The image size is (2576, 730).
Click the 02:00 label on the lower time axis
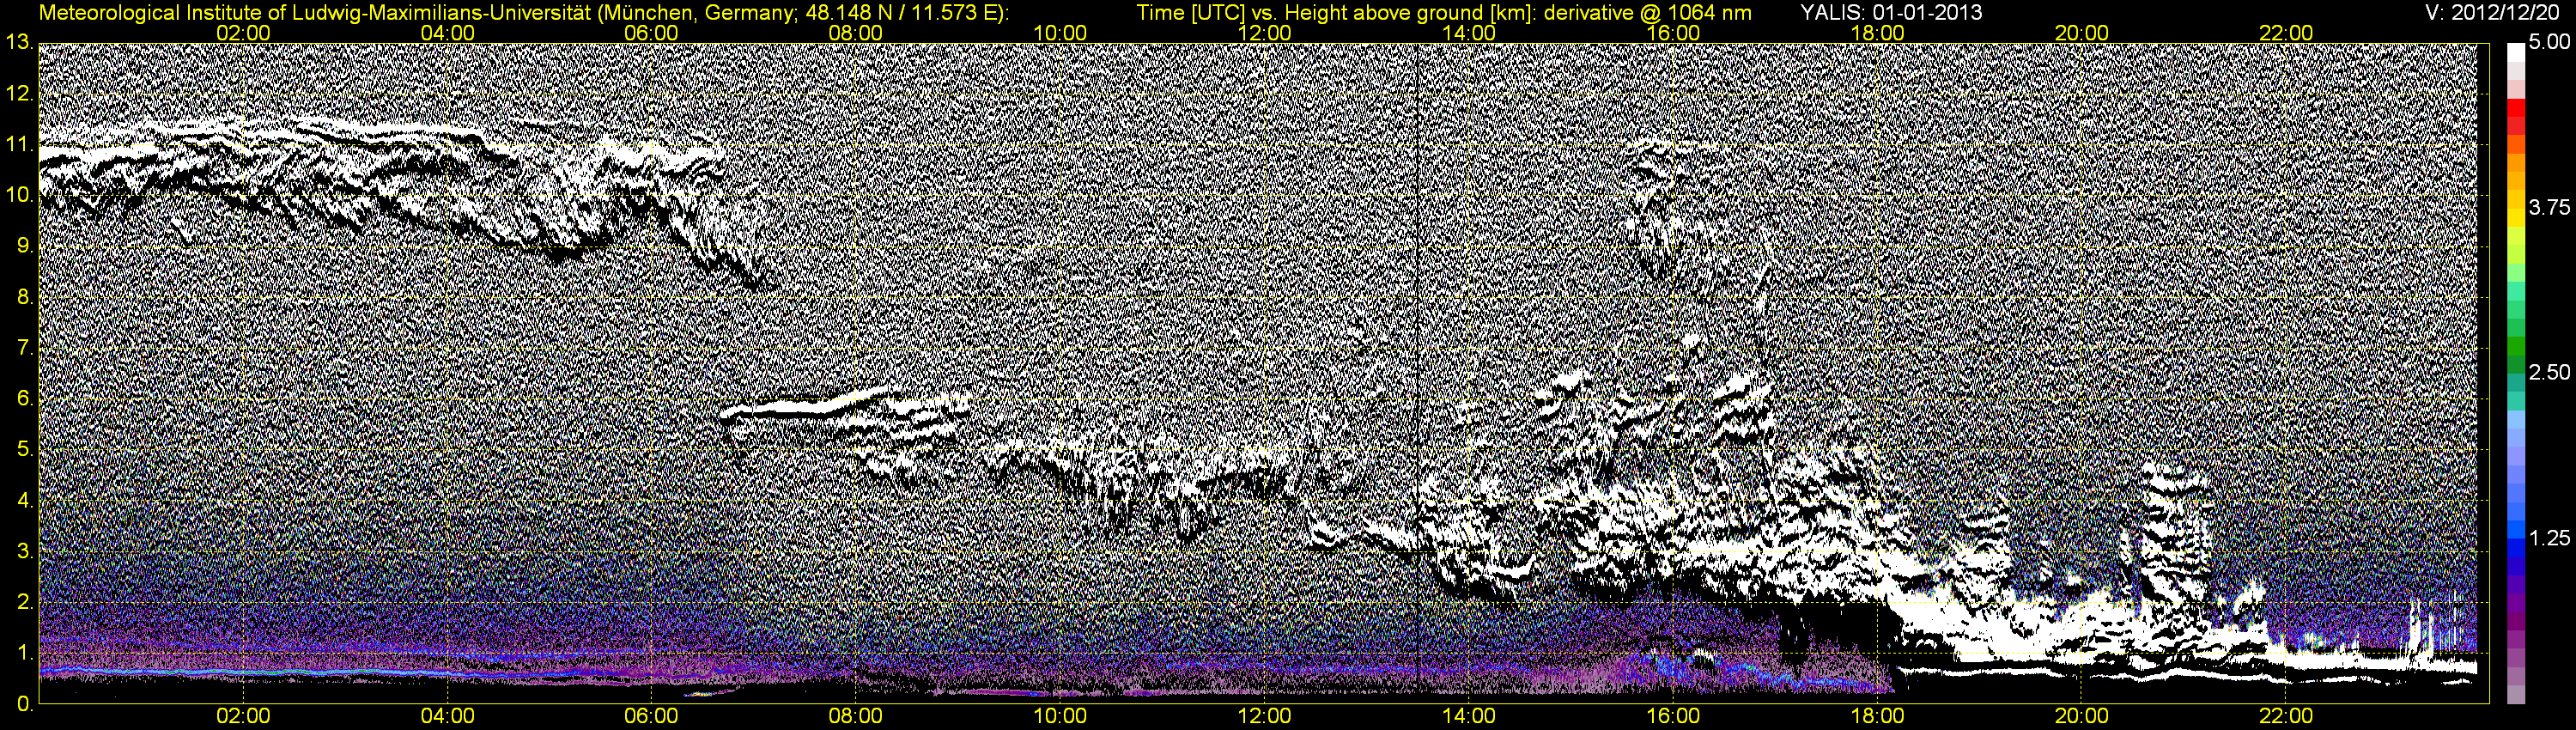point(243,717)
